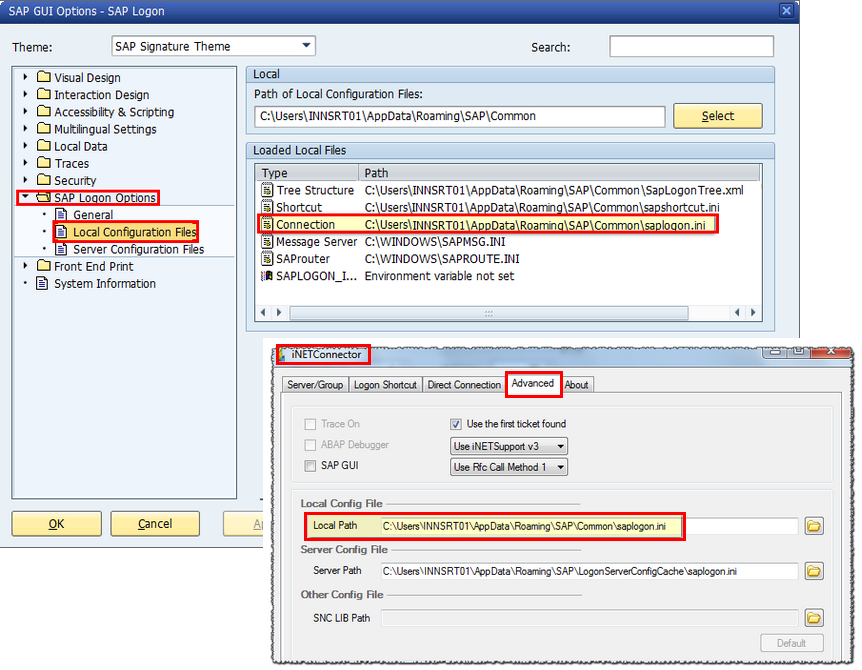Open the Local Path folder browse icon
862x670 pixels.
813,525
